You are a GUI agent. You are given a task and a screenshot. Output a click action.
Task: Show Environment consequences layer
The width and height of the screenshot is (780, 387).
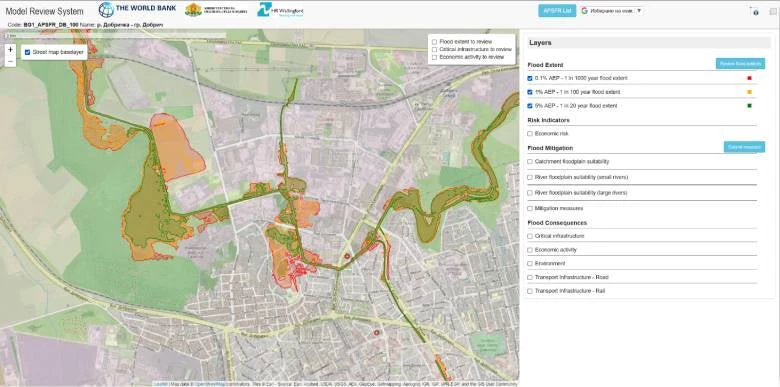[x=530, y=264]
